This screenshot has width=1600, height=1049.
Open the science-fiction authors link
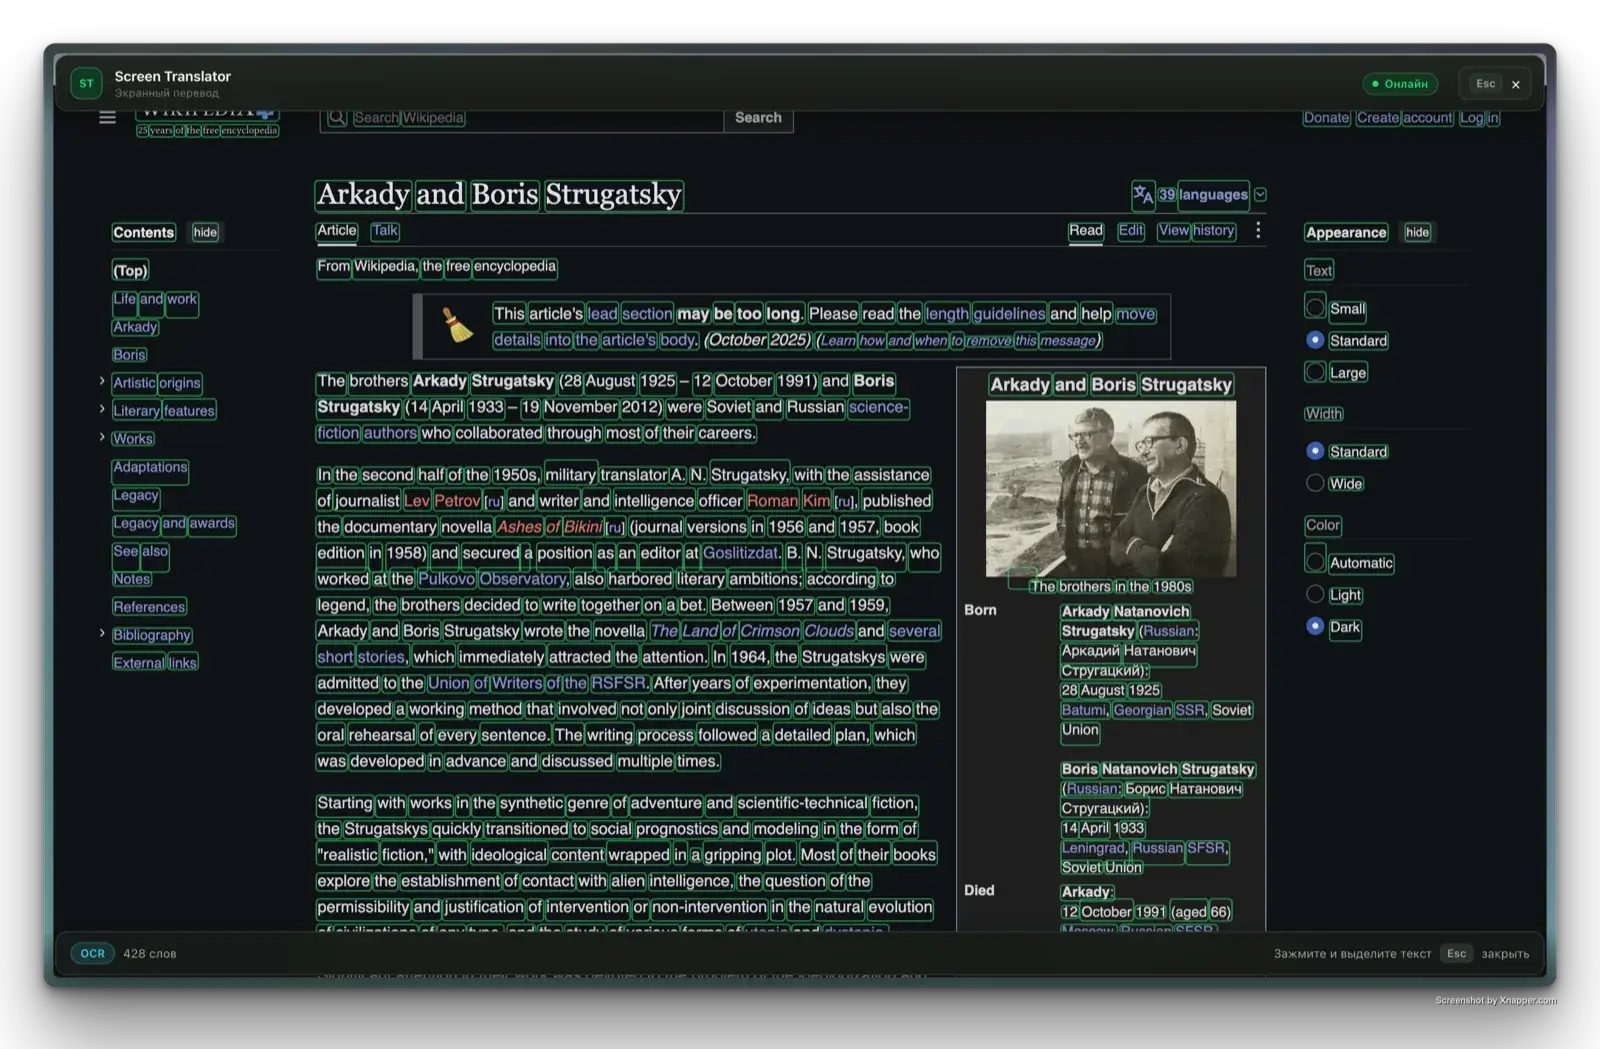367,433
